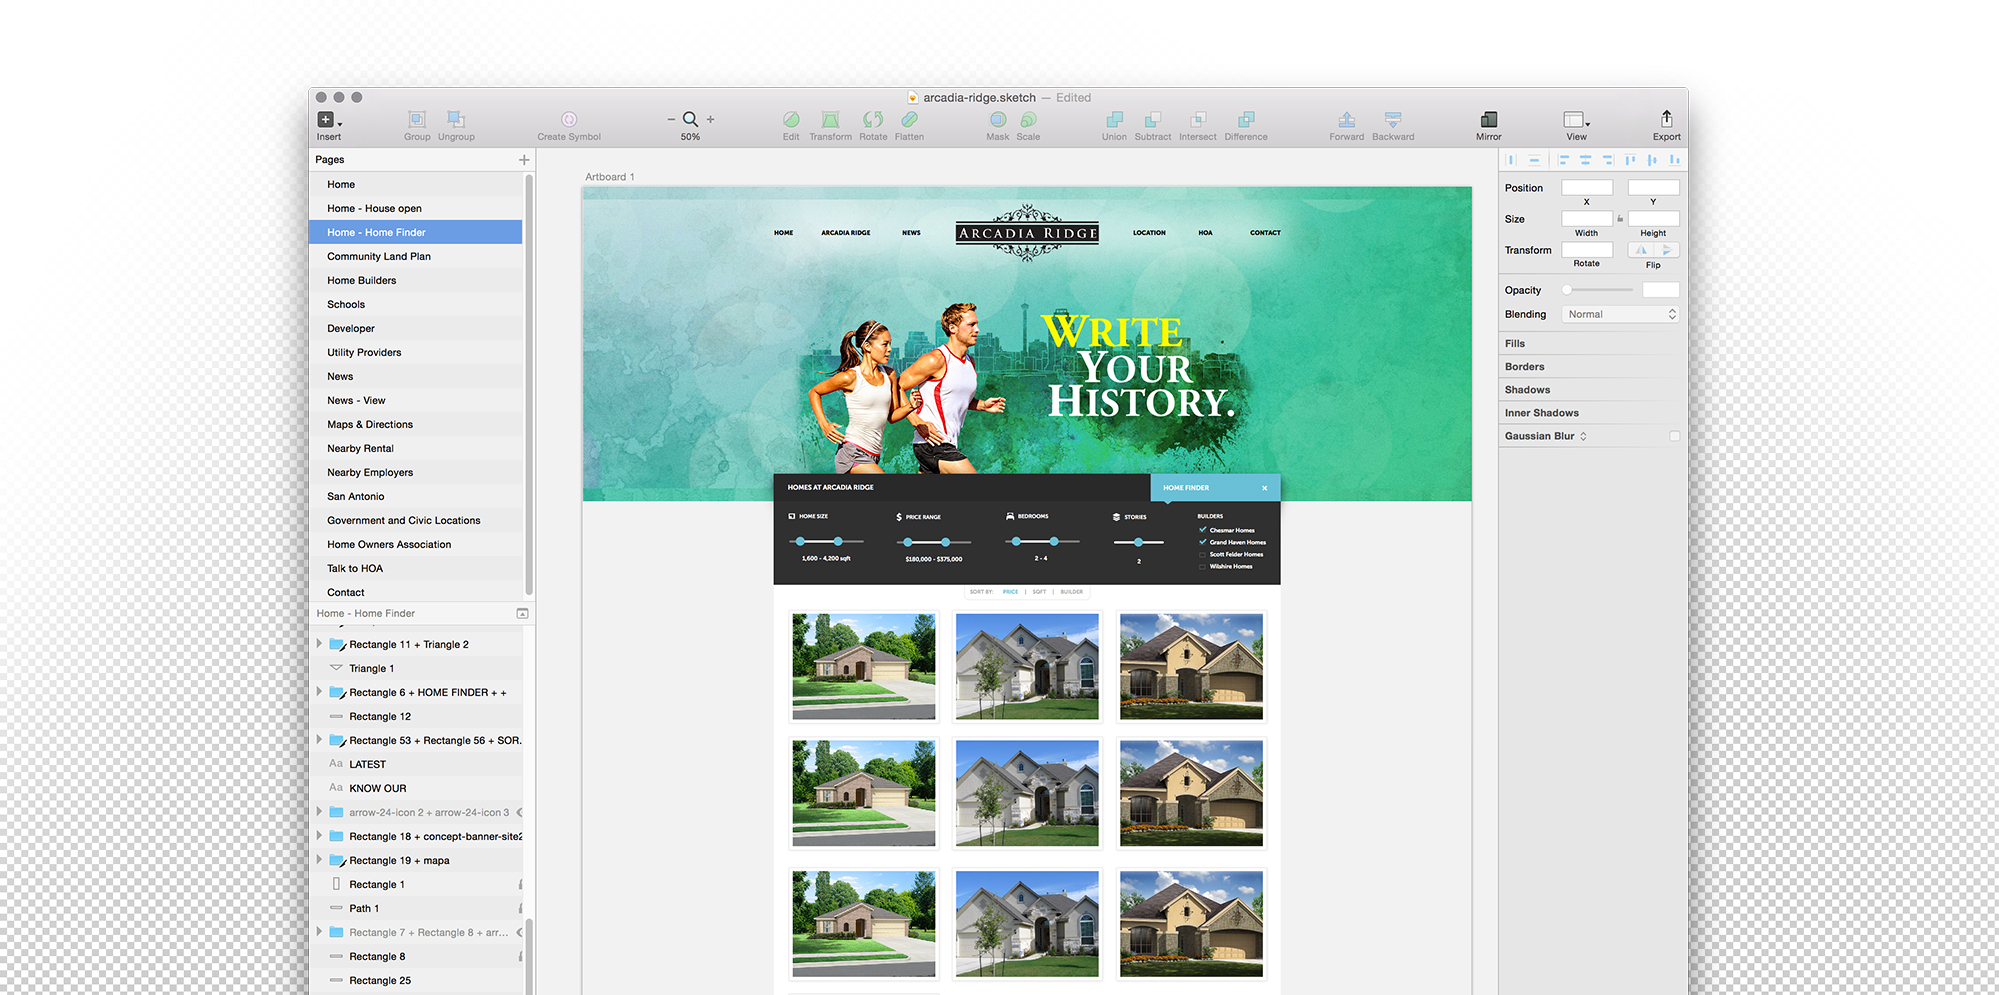The height and width of the screenshot is (995, 1999).
Task: Go to the Schools page
Action: click(416, 304)
